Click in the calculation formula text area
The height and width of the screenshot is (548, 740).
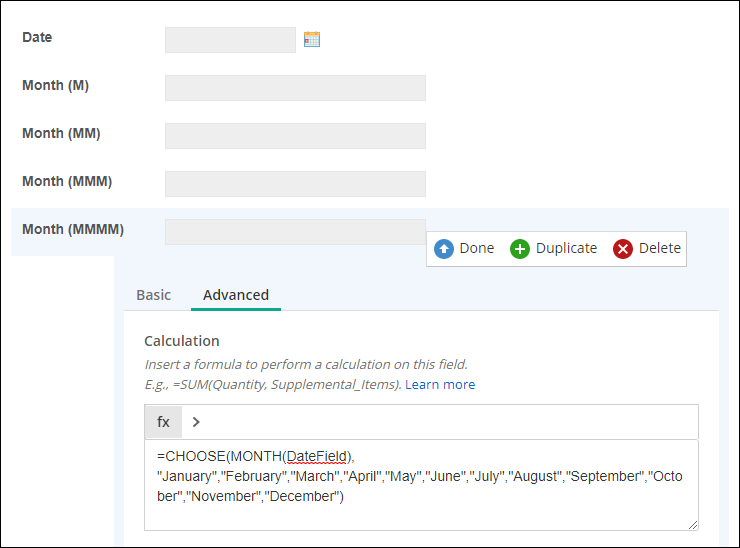[x=421, y=485]
